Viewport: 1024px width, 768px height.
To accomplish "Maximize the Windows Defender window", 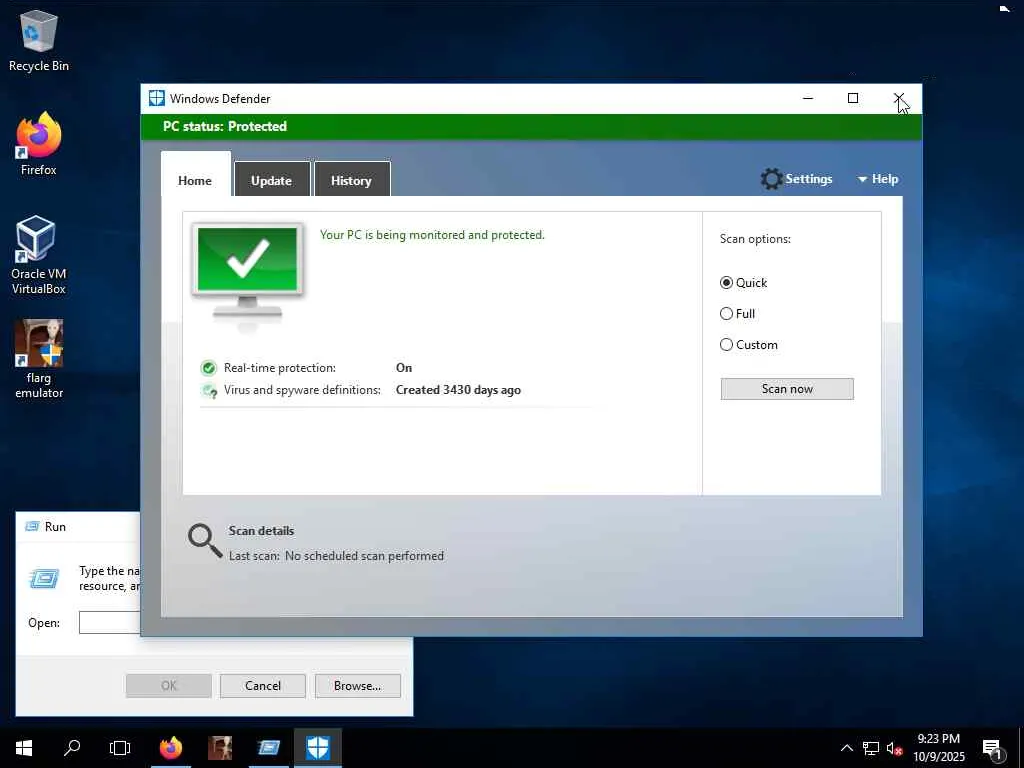I will [853, 99].
